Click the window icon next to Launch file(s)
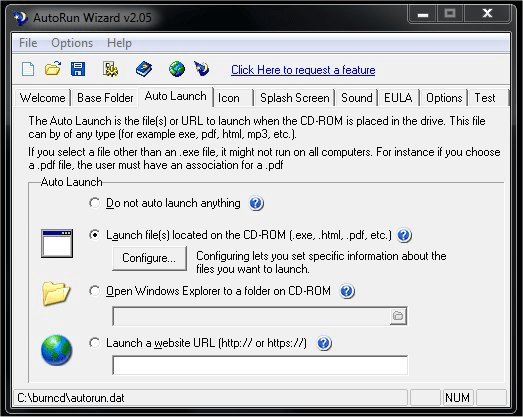Viewport: 523px width, 417px height. [x=57, y=243]
